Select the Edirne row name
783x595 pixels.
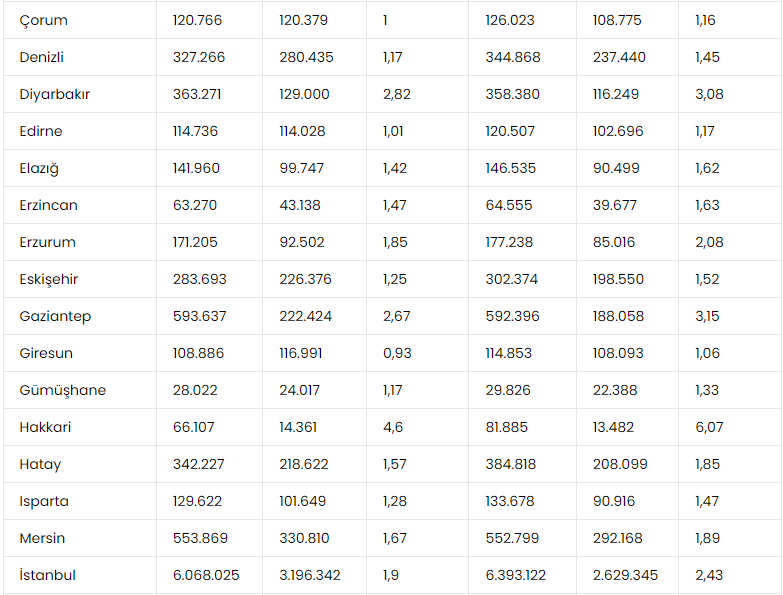pos(41,131)
